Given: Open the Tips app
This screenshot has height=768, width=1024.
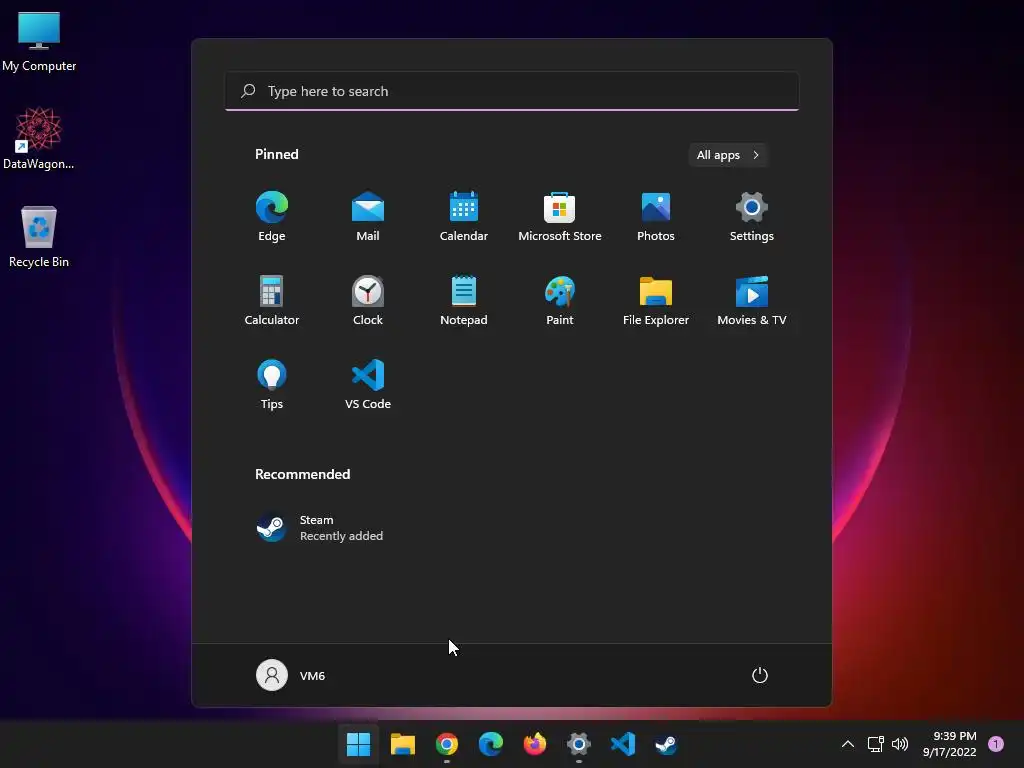Looking at the screenshot, I should [x=272, y=385].
